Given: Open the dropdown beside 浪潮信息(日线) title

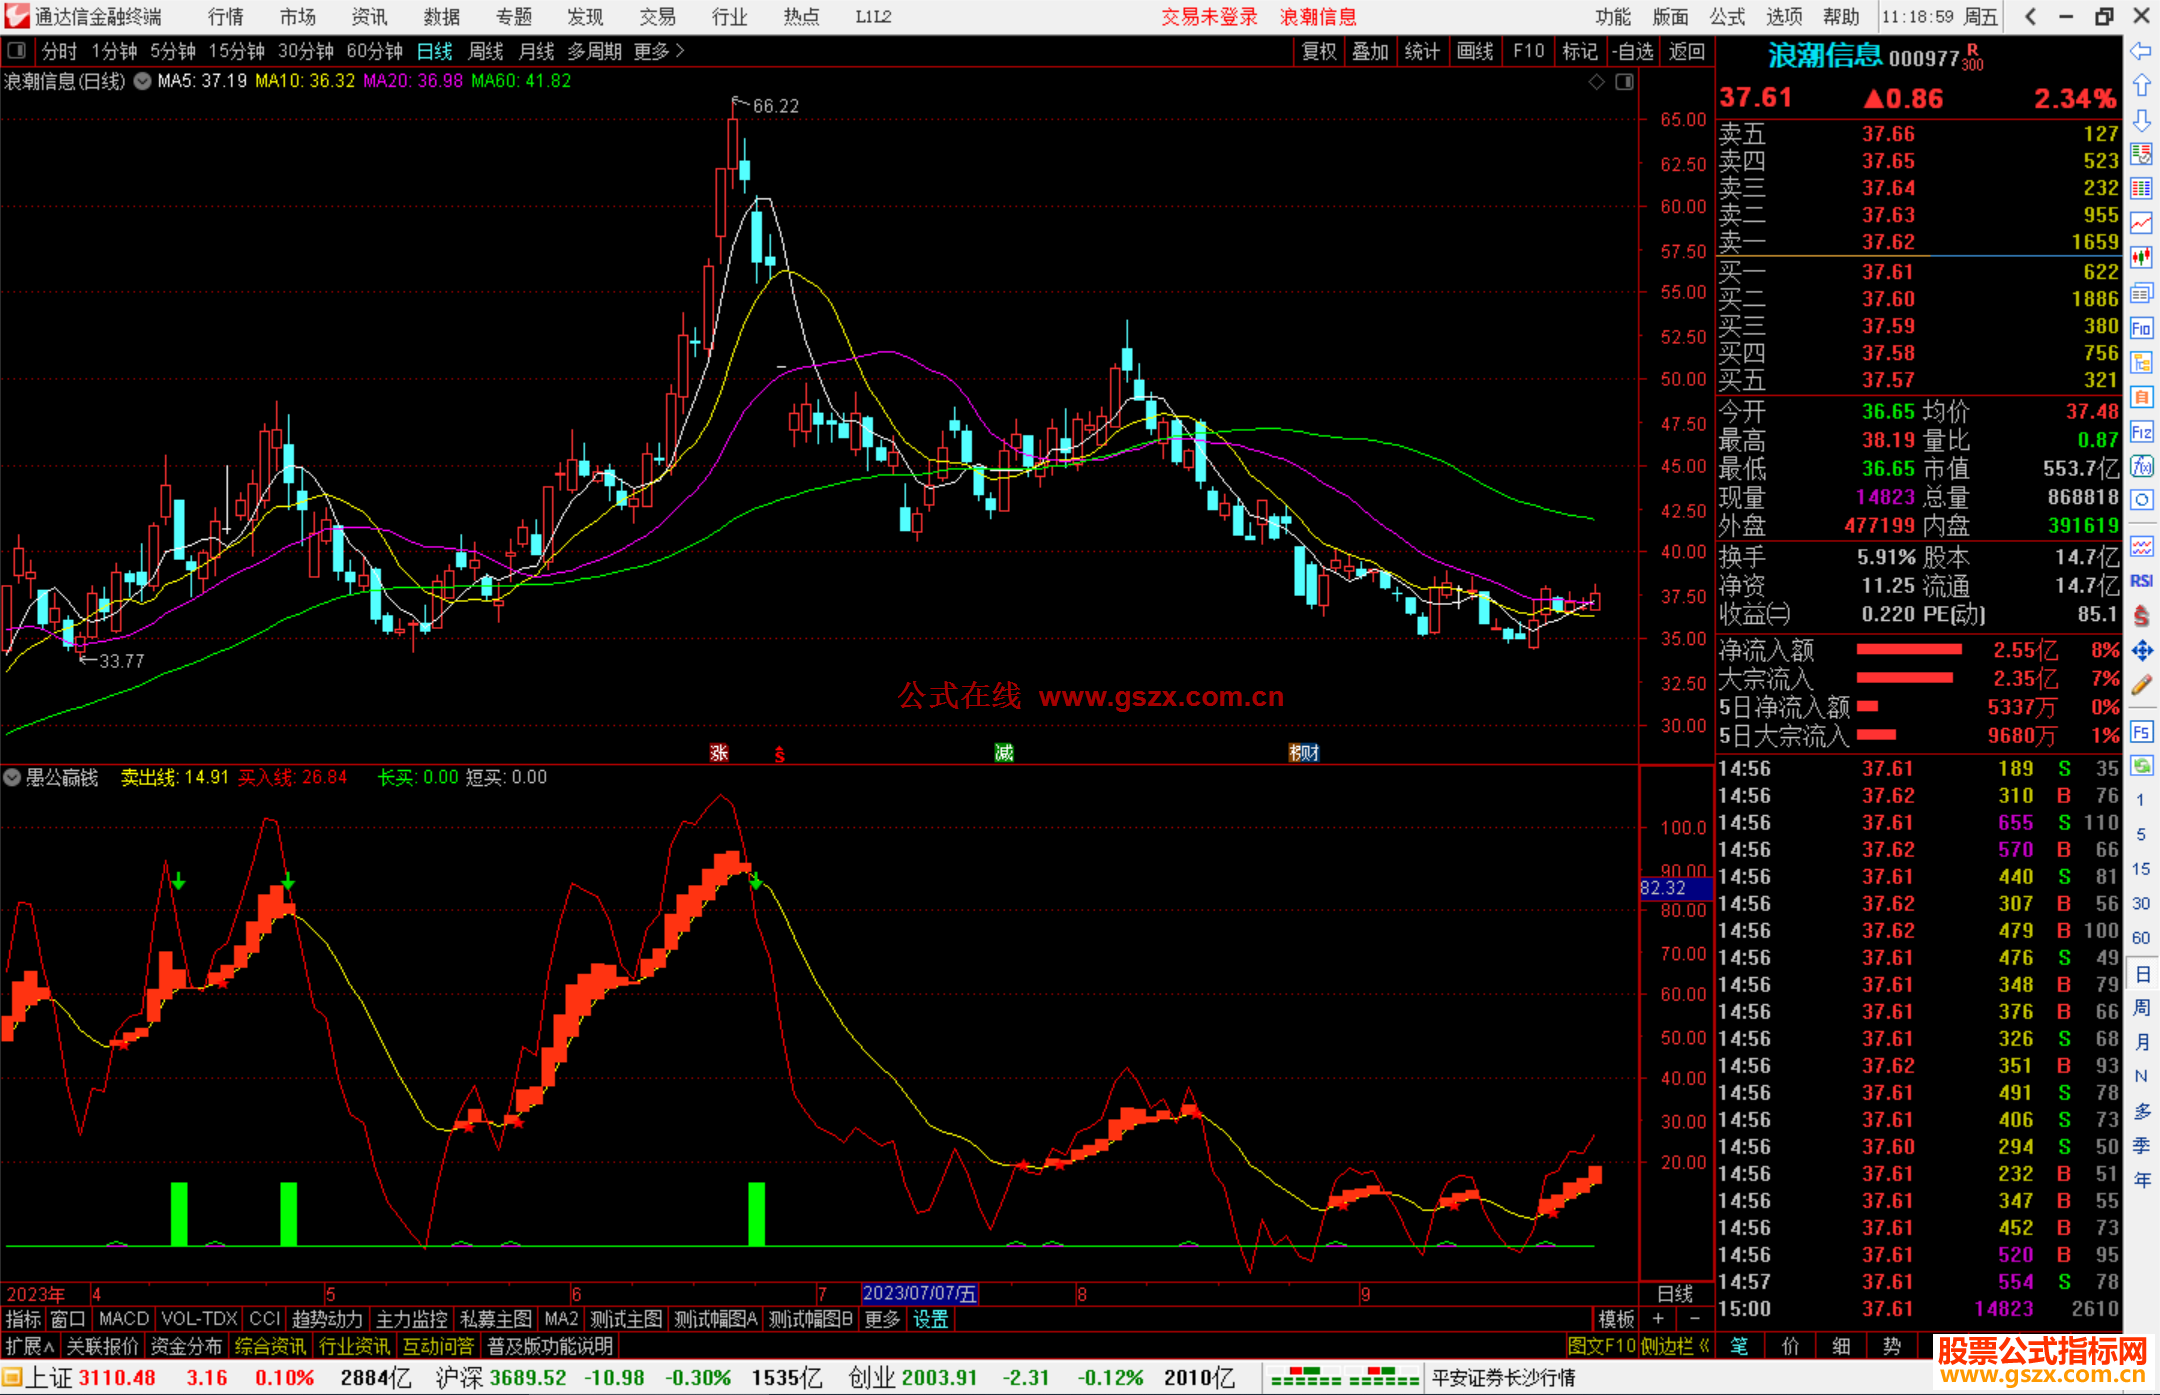Looking at the screenshot, I should point(143,81).
